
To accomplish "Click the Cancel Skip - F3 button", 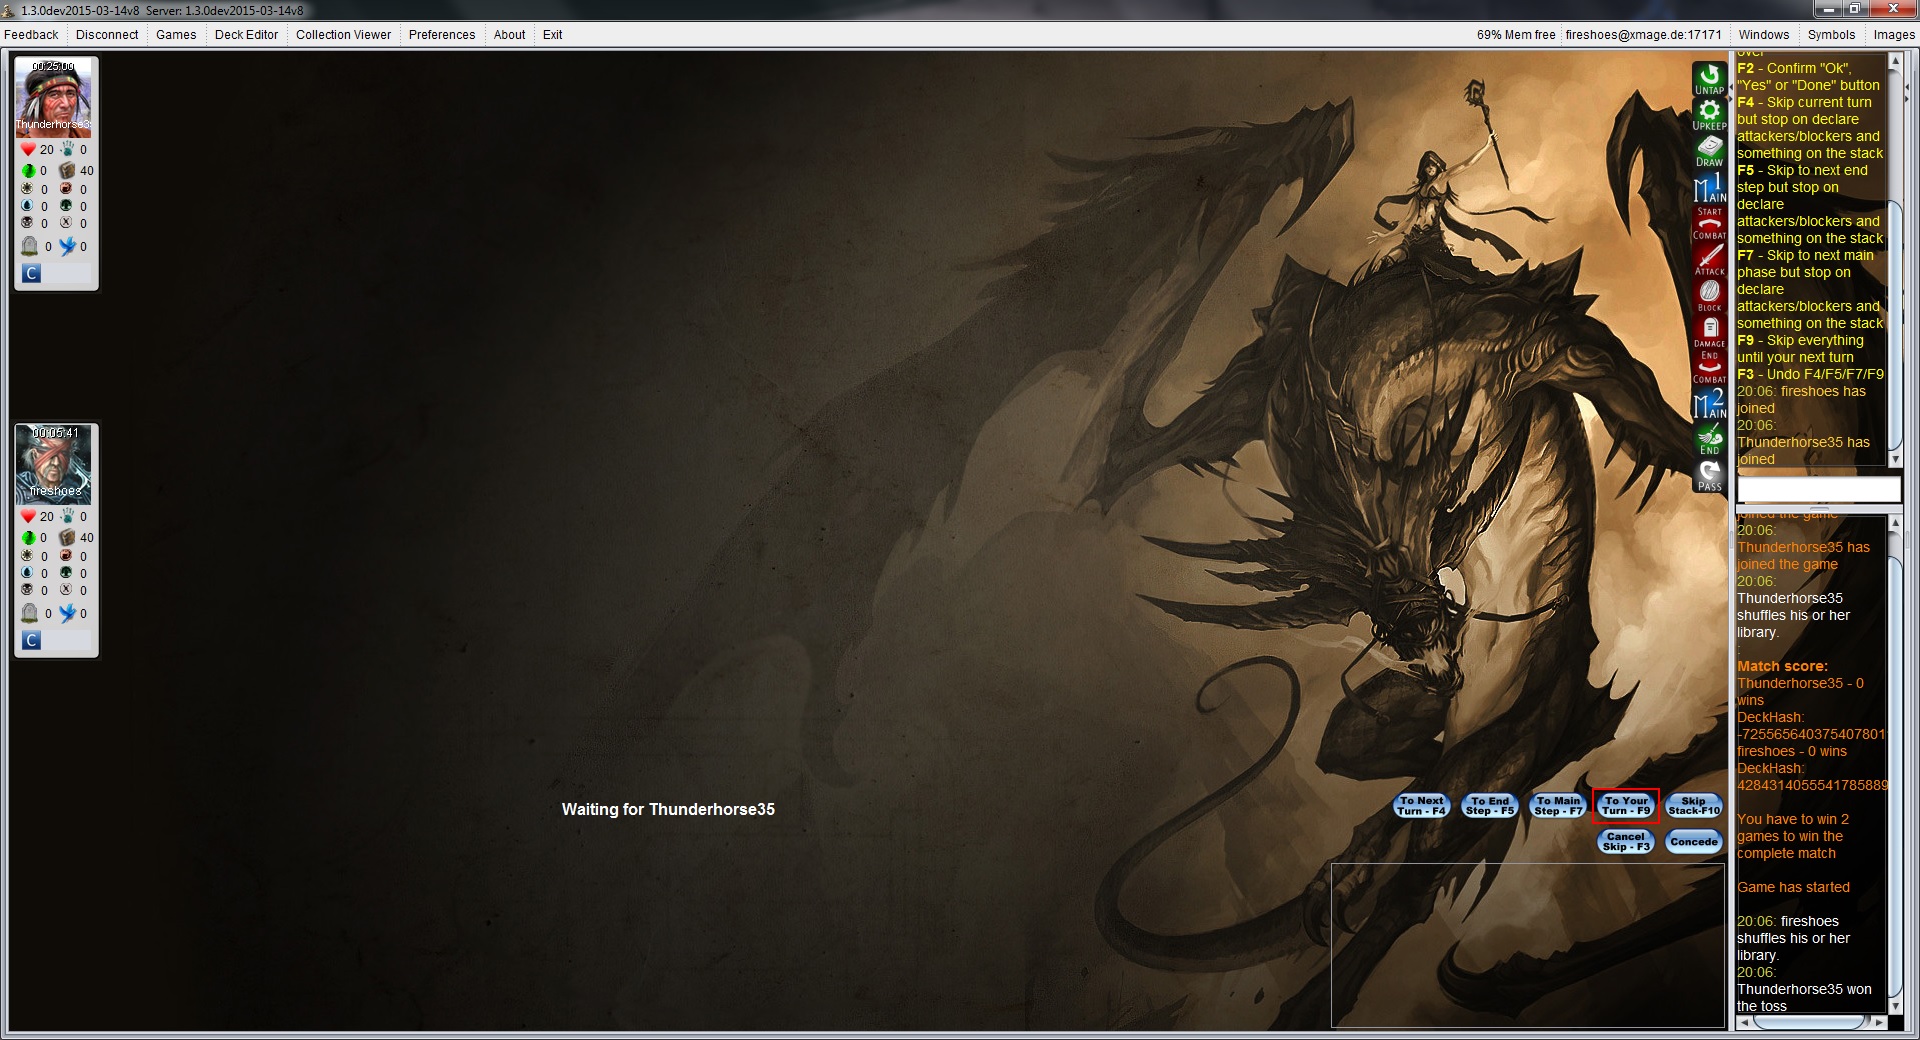I will tap(1626, 842).
